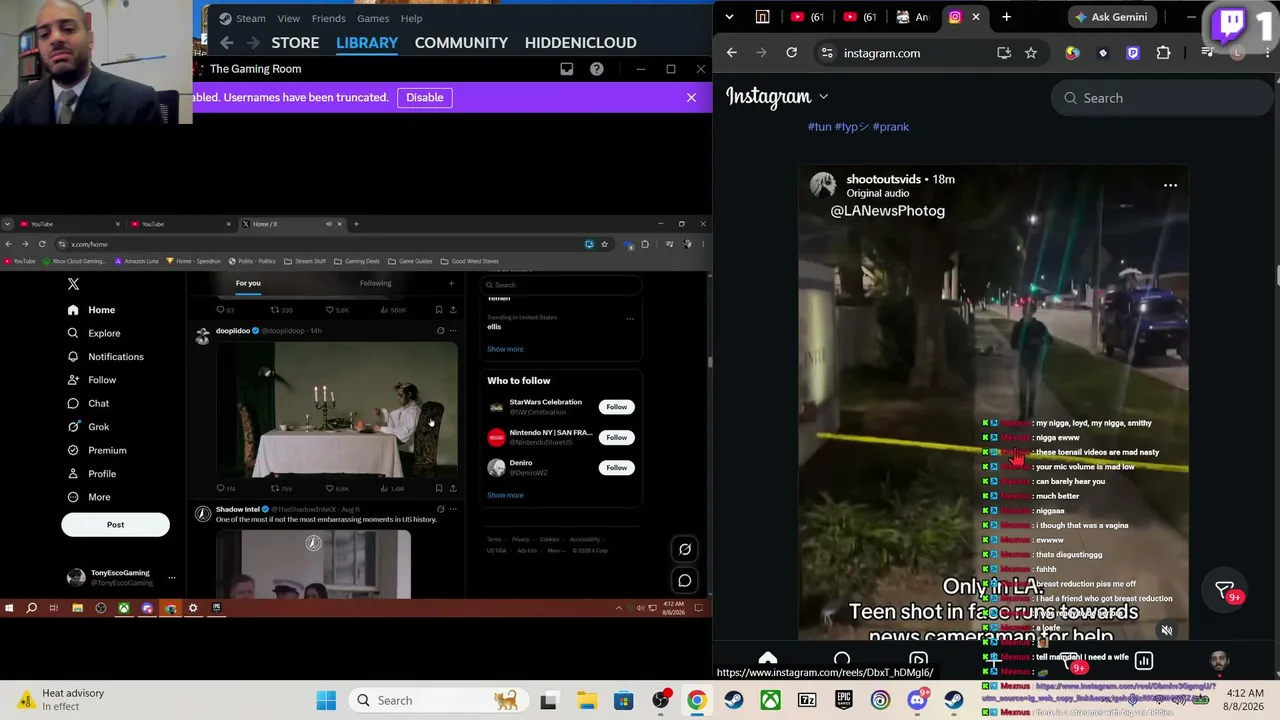Bookmark the doopiidoo post
1280x720 pixels.
coord(438,489)
